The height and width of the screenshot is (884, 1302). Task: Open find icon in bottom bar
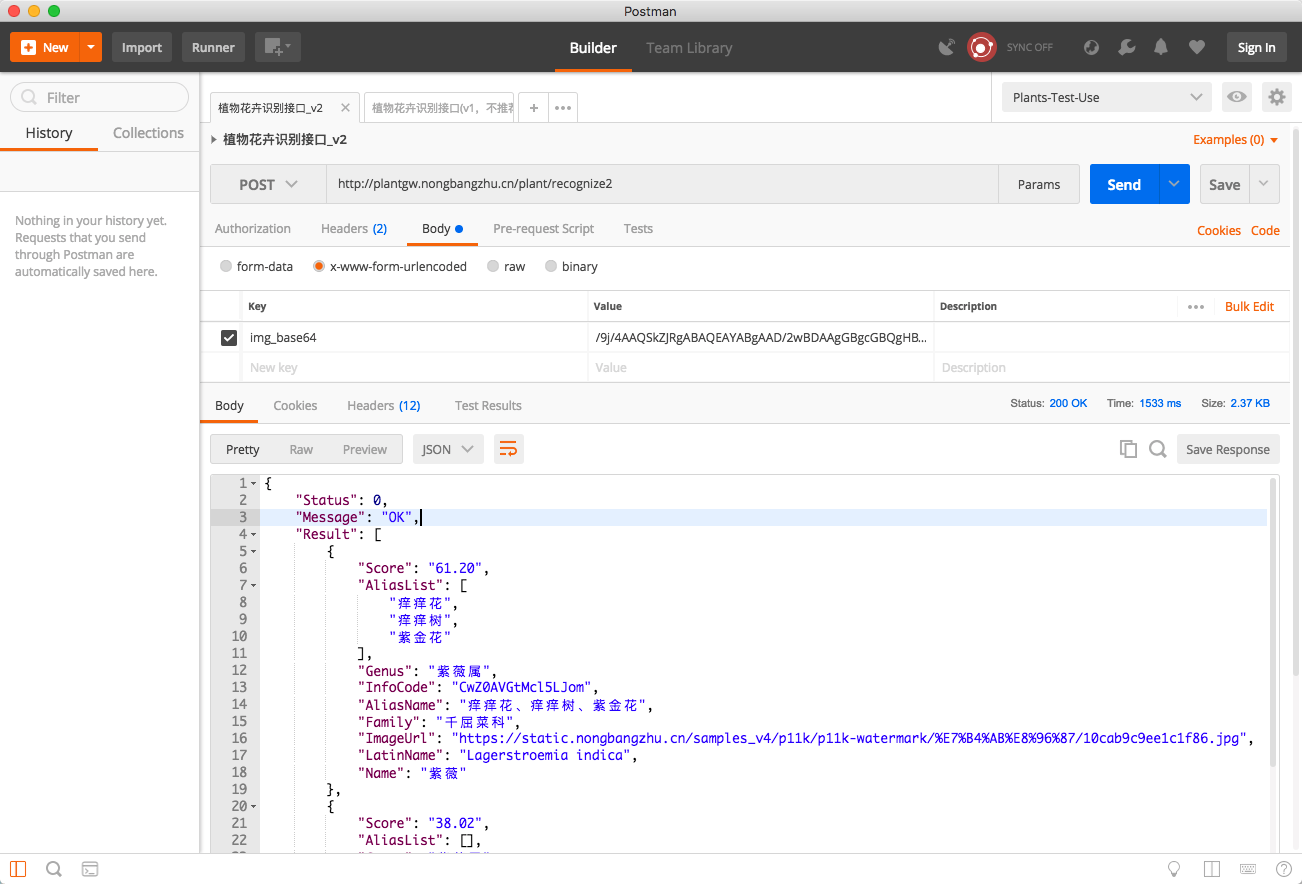point(54,869)
